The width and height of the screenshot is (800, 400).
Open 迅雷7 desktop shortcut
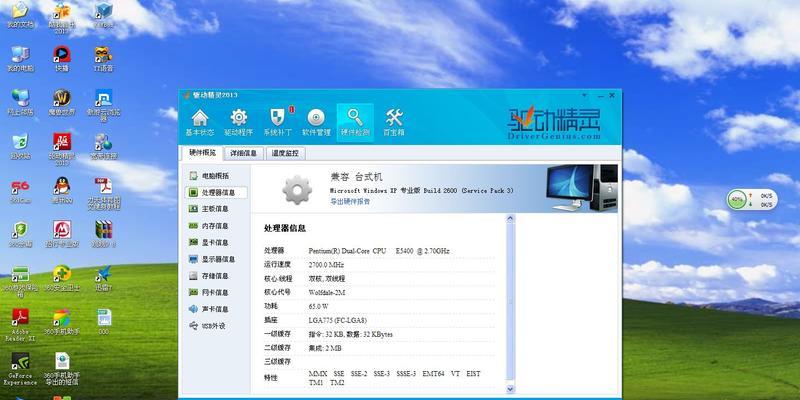[x=104, y=278]
